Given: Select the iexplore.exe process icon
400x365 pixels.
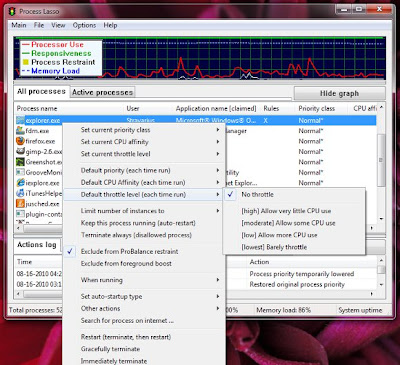Looking at the screenshot, I should coord(20,183).
